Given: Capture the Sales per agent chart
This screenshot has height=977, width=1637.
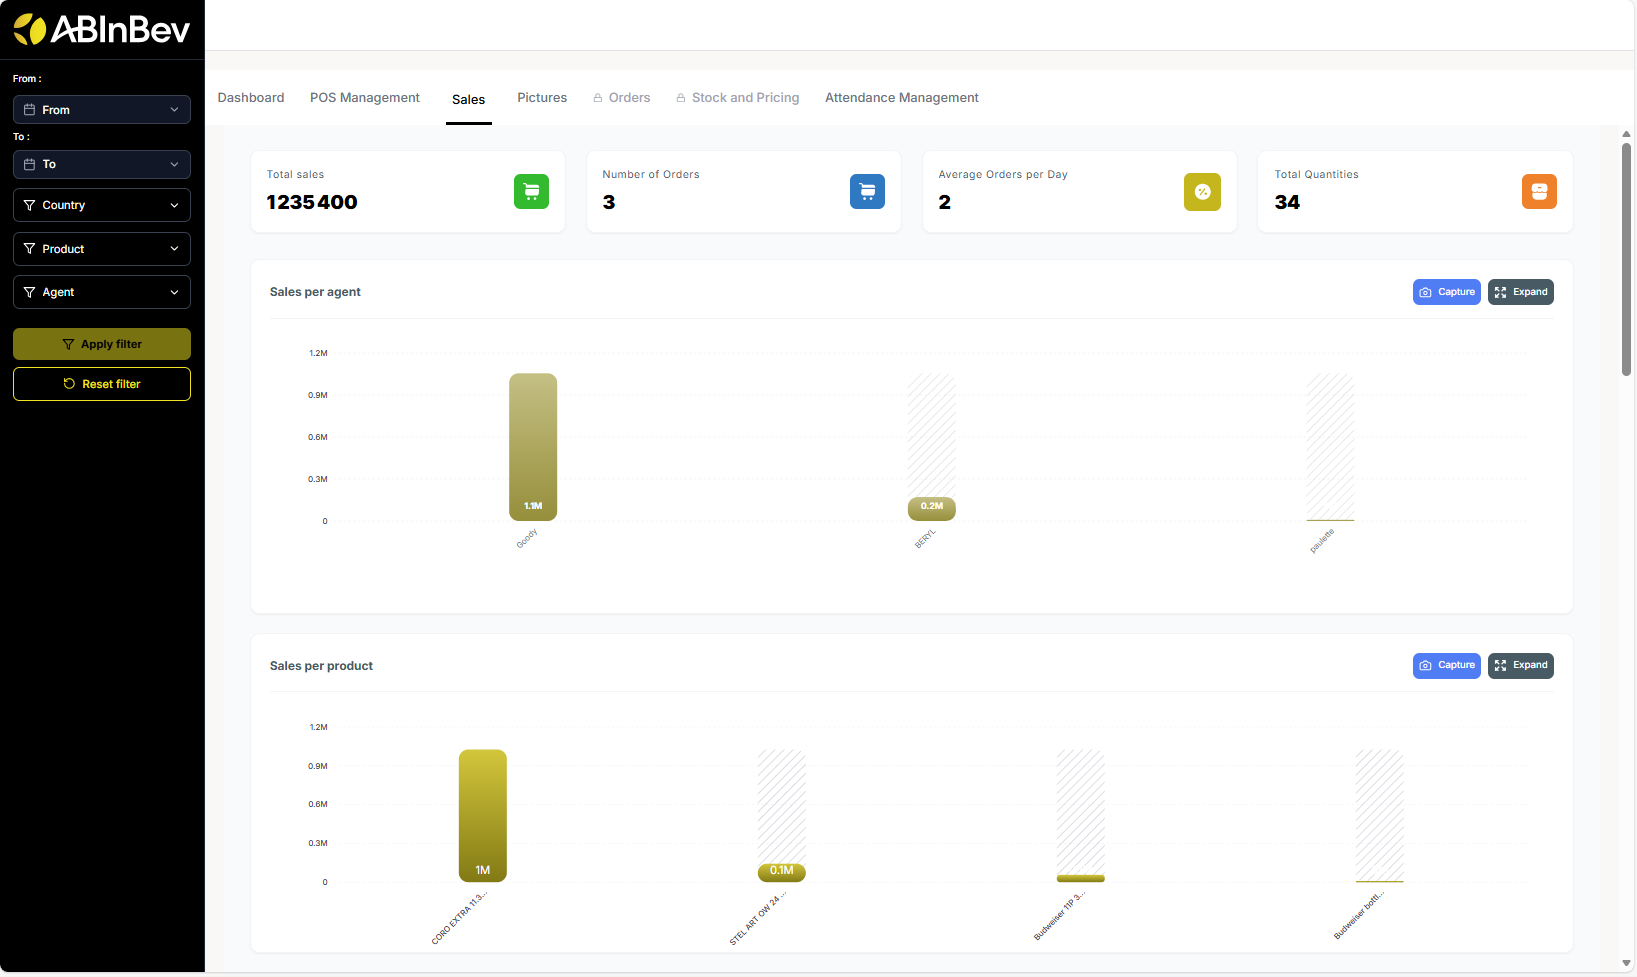Looking at the screenshot, I should pos(1446,292).
